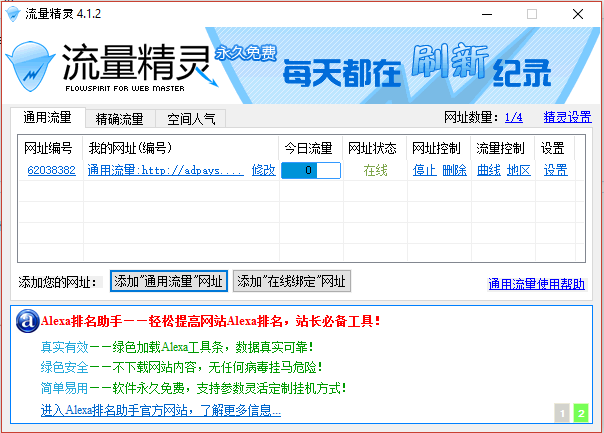Image resolution: width=604 pixels, height=433 pixels.
Task: Open 通用流量使用帮助 help link
Action: pos(537,284)
